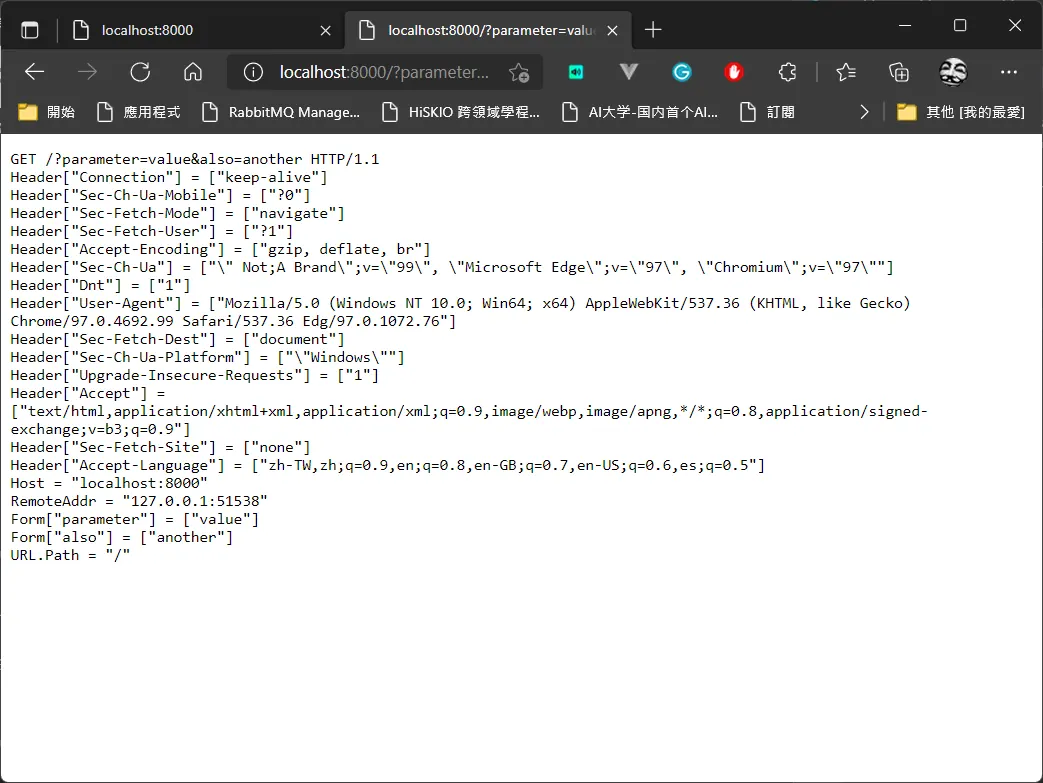Open a new tab

click(x=653, y=30)
